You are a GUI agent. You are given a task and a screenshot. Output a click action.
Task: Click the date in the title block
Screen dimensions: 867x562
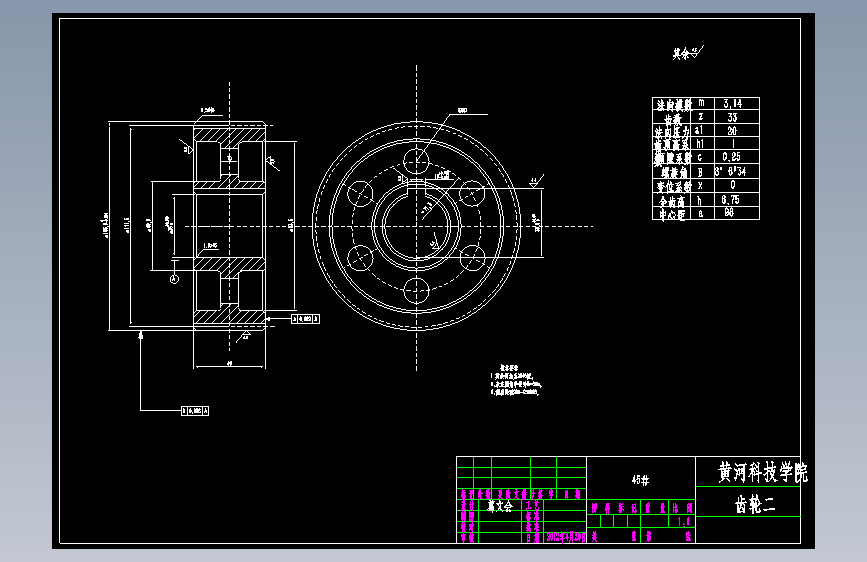pyautogui.click(x=566, y=537)
